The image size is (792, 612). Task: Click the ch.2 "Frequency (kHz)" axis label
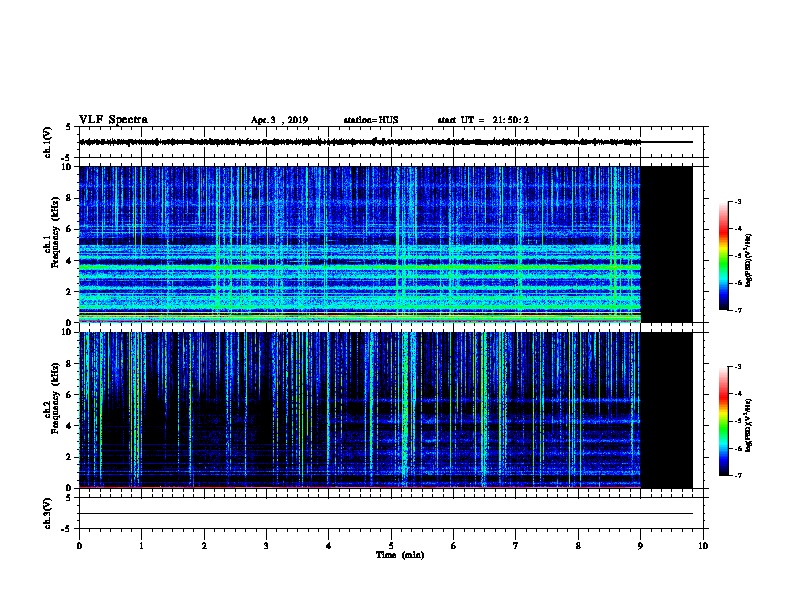(x=55, y=398)
